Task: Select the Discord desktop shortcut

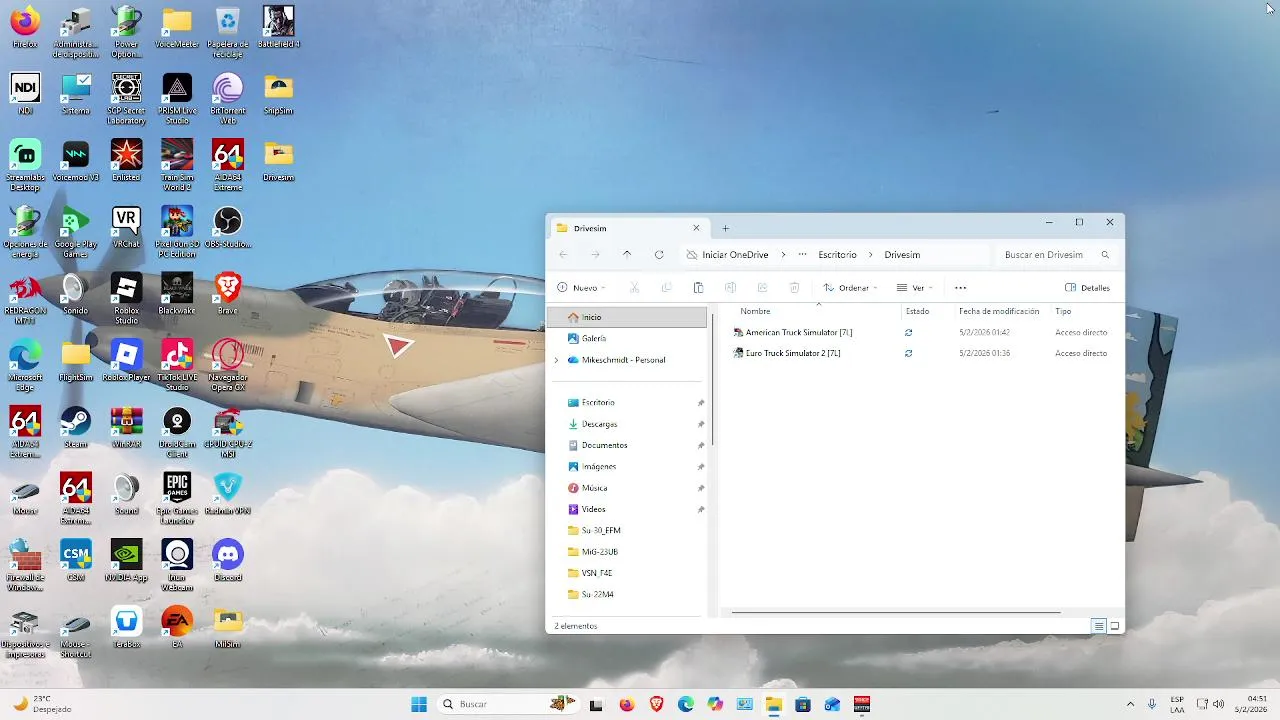Action: (x=228, y=560)
